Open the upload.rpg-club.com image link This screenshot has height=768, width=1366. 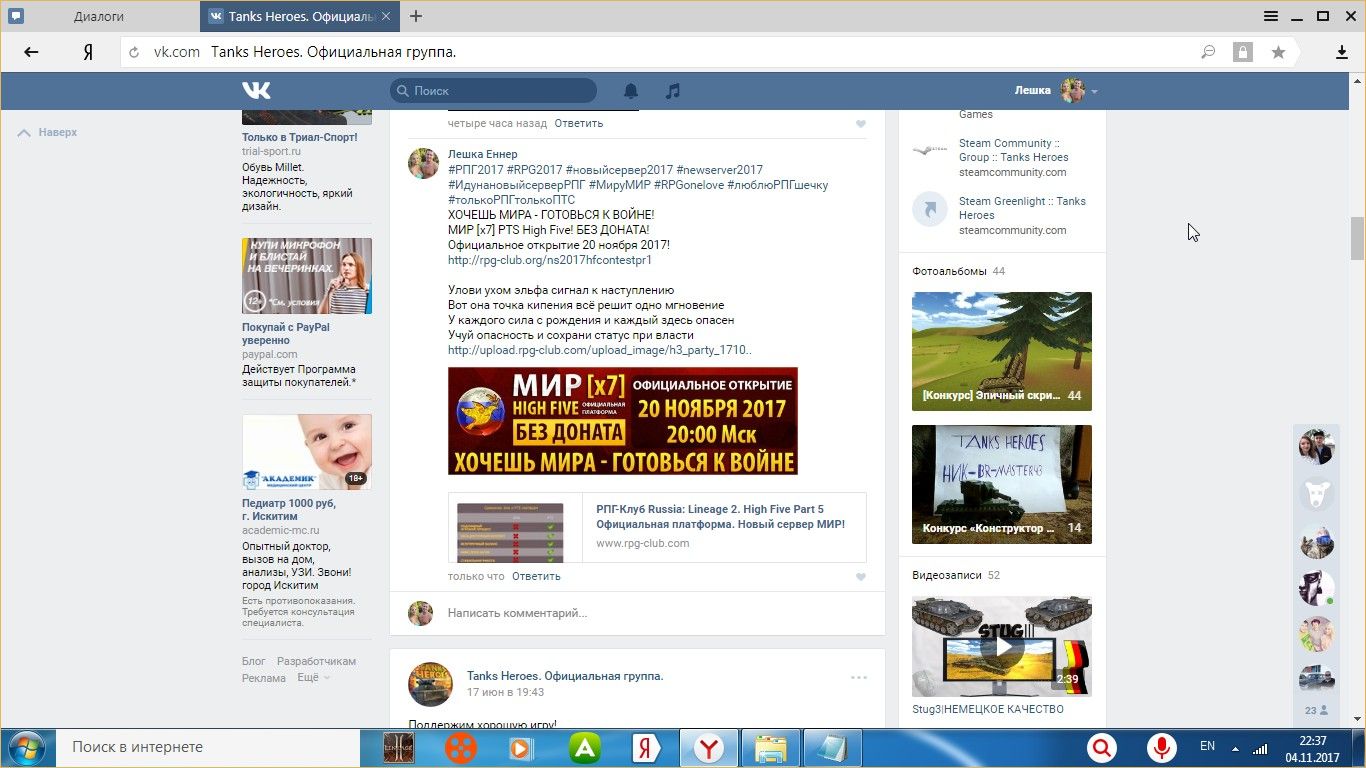click(x=599, y=350)
